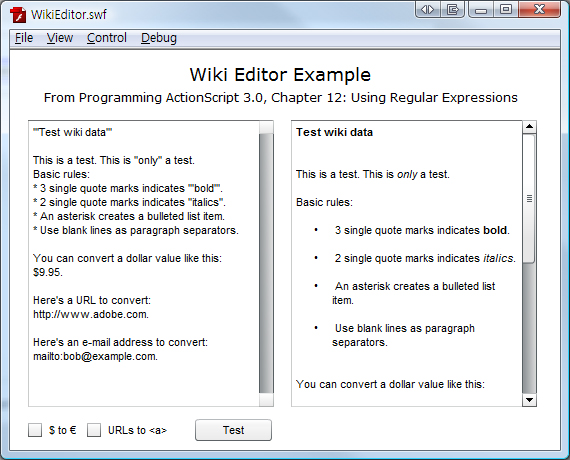Click the output panel scrollbar thumb
This screenshot has width=570, height=460.
click(529, 198)
